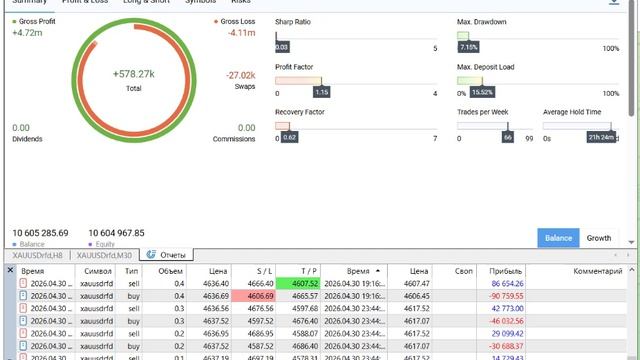Screen dimensions: 640x360
Task: Click the profit value 42 773.00
Action: [x=507, y=308]
